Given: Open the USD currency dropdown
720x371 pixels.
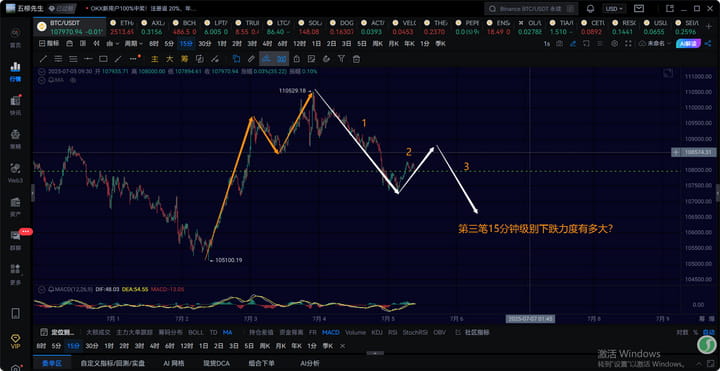Looking at the screenshot, I should click(x=614, y=9).
